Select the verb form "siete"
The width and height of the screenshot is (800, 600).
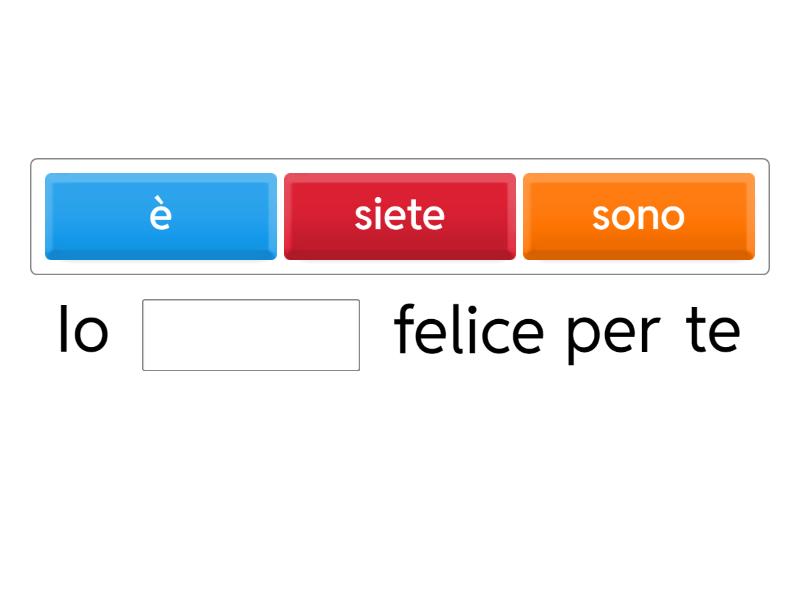point(400,216)
